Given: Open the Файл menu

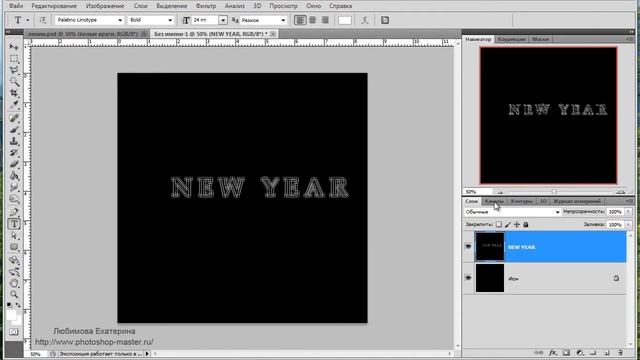Looking at the screenshot, I should 16,6.
